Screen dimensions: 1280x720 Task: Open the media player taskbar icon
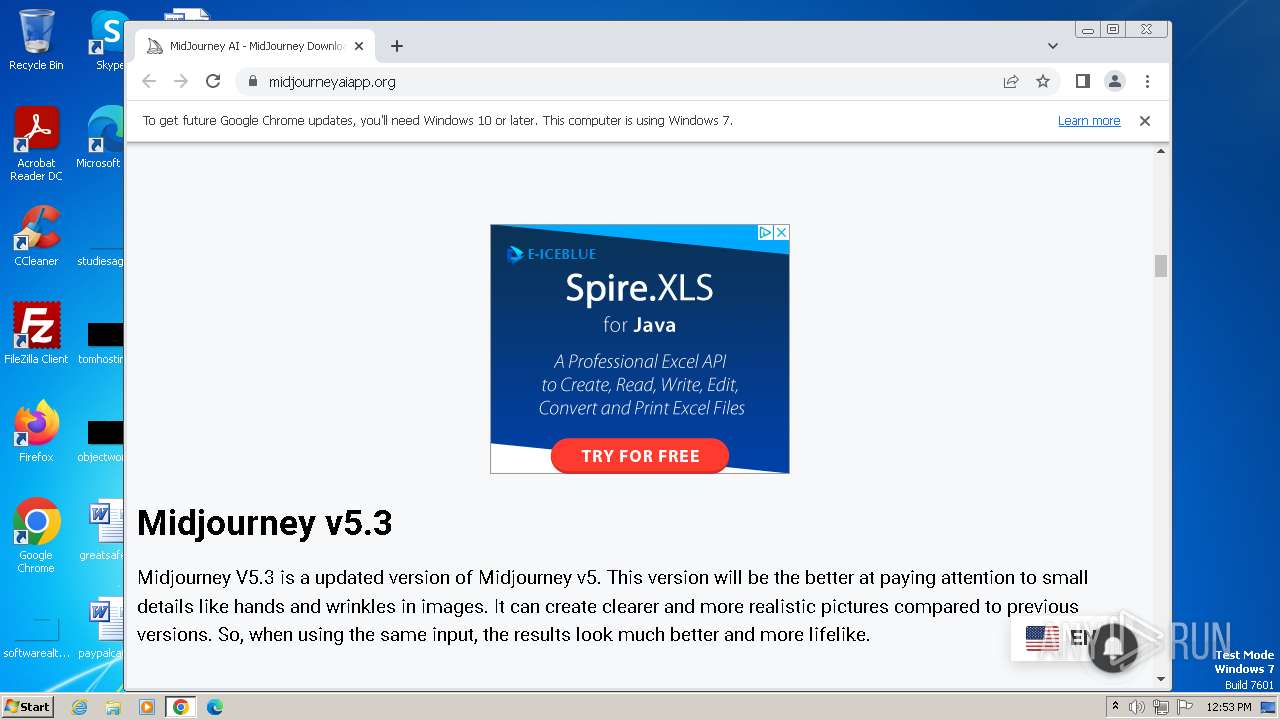pyautogui.click(x=147, y=707)
